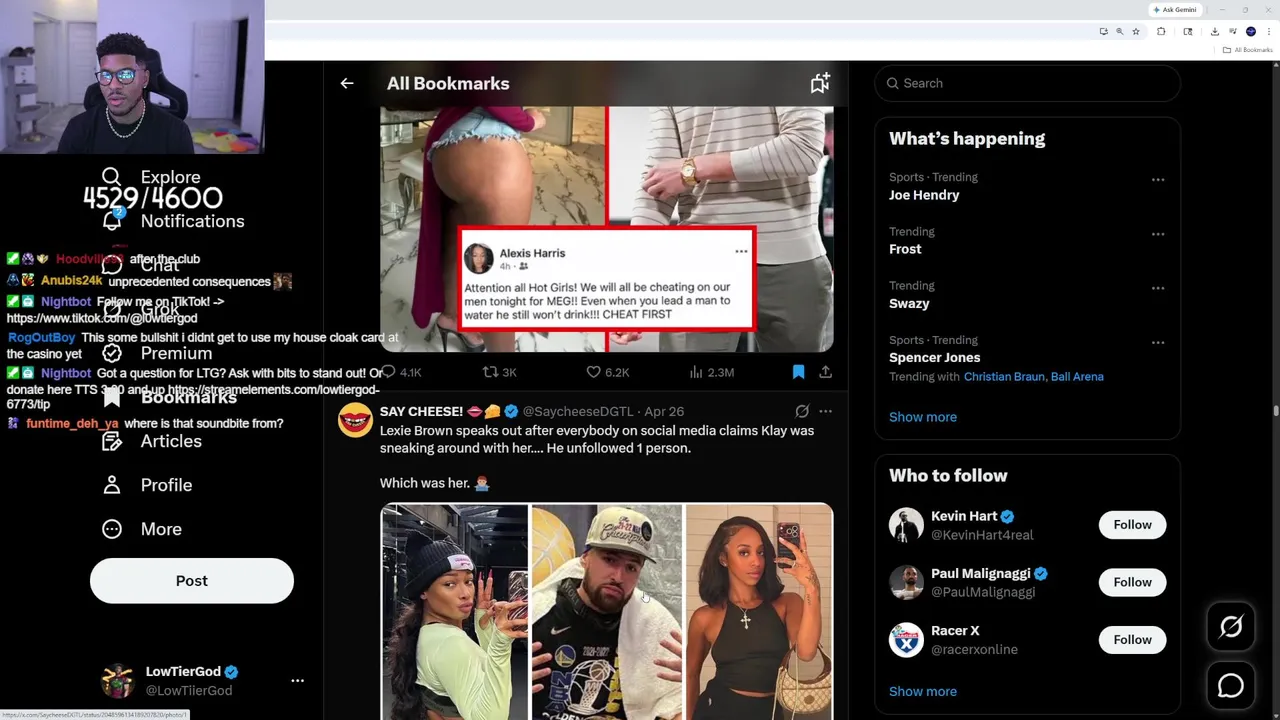The height and width of the screenshot is (720, 1280).
Task: Open the floating Messages chat button
Action: tap(1231, 685)
